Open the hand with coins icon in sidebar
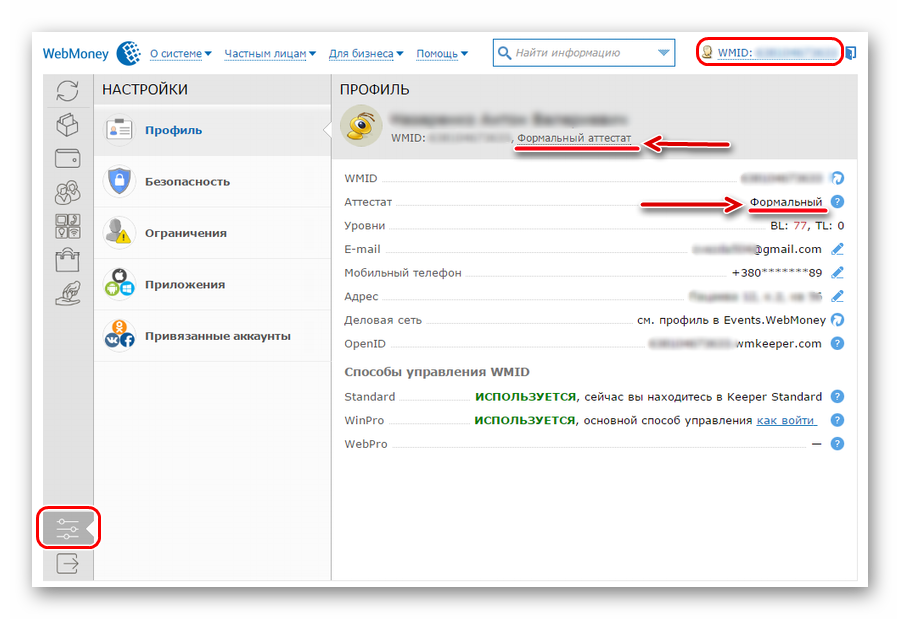This screenshot has height=619, width=900. [x=67, y=293]
